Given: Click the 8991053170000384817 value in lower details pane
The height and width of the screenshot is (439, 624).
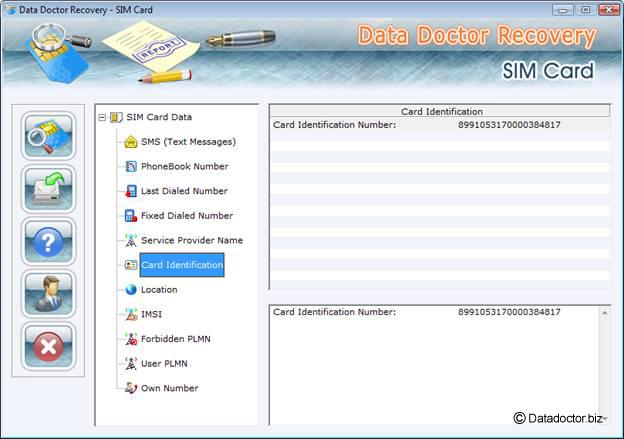Looking at the screenshot, I should (x=509, y=312).
